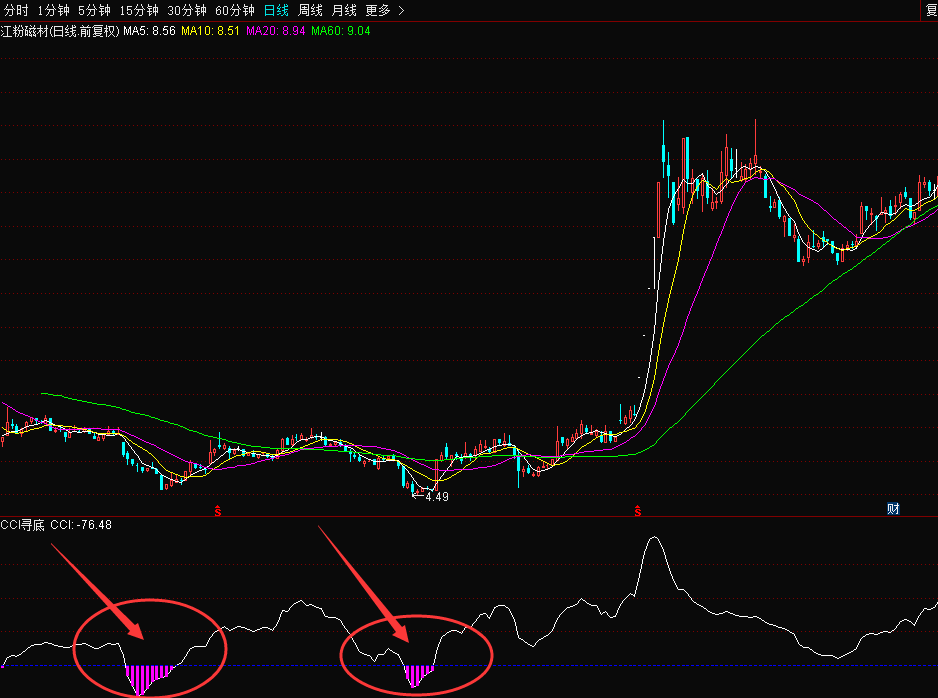Select the 30分钟 timeframe tab
This screenshot has width=938, height=698.
pos(187,10)
